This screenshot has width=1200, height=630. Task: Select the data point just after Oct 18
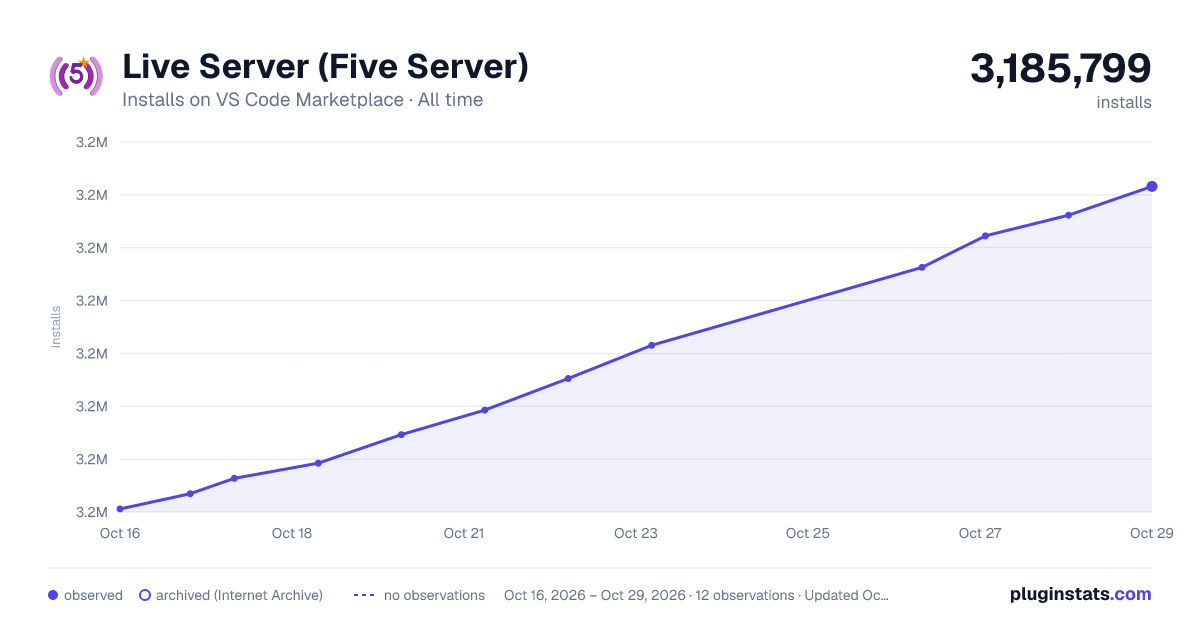318,463
